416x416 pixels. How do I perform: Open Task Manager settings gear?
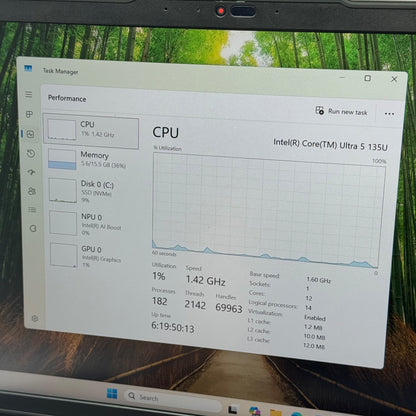(x=35, y=318)
